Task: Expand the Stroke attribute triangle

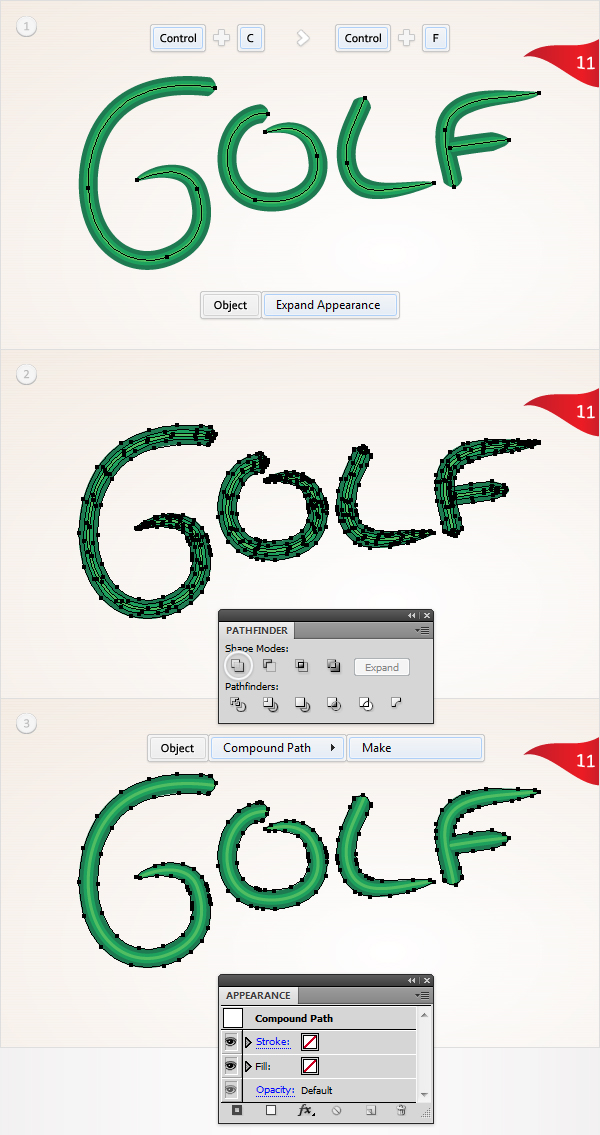Action: point(248,1042)
